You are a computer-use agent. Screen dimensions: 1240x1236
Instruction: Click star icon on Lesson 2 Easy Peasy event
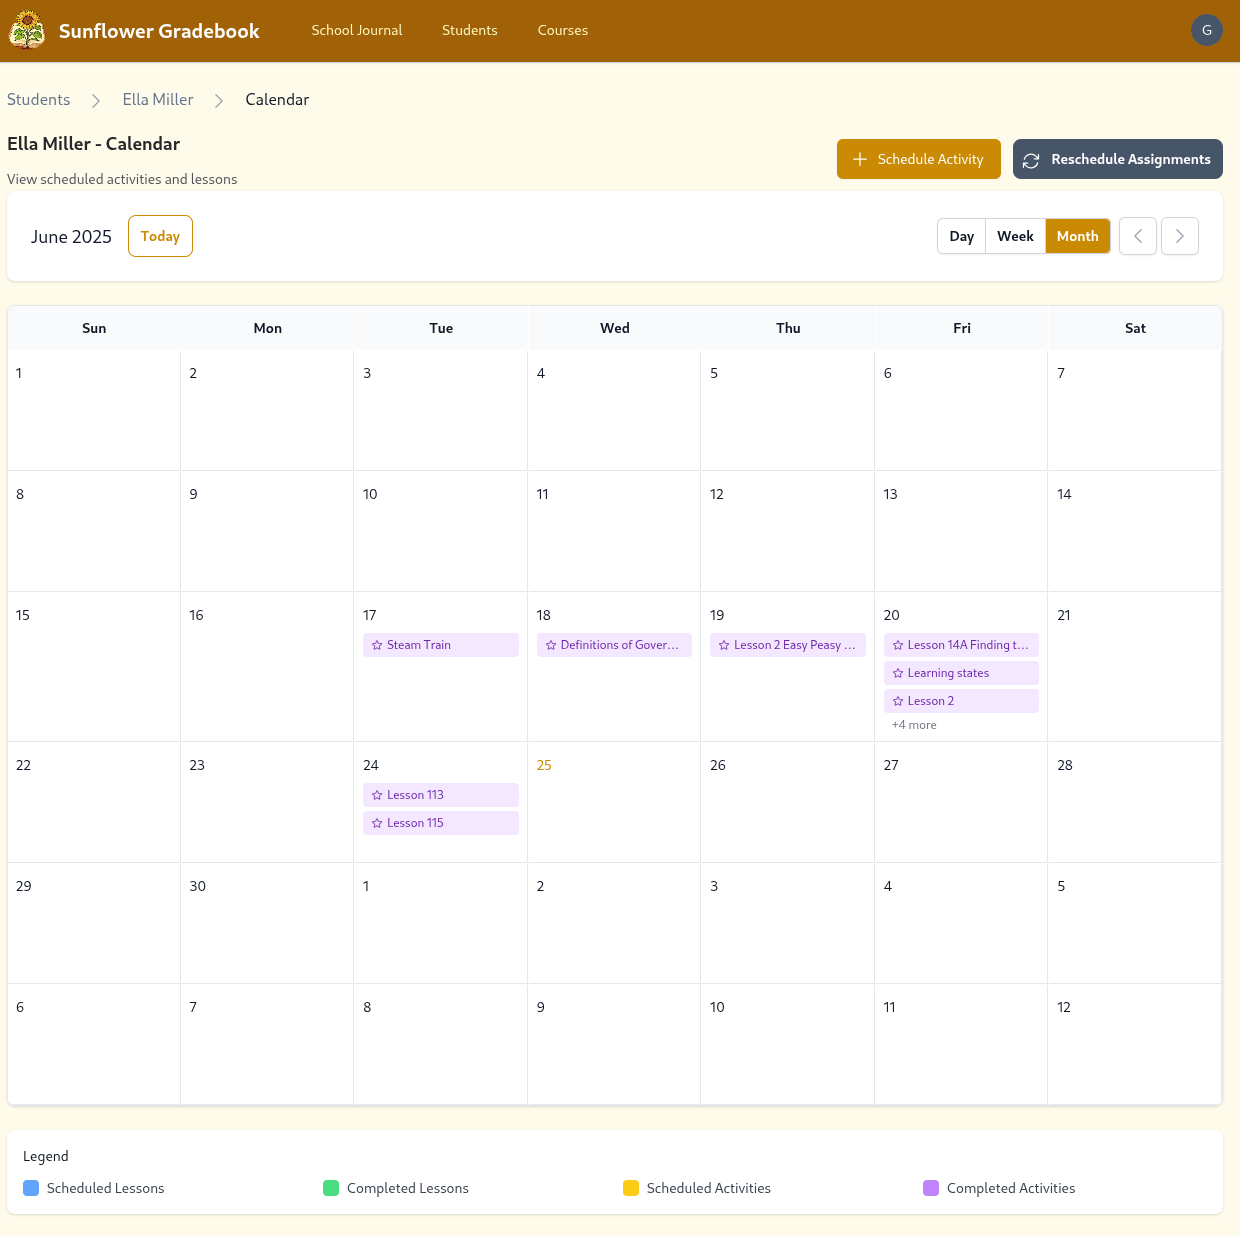coord(724,645)
